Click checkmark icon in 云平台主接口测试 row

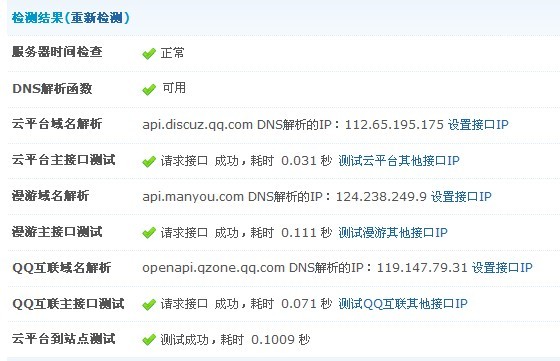[149, 161]
